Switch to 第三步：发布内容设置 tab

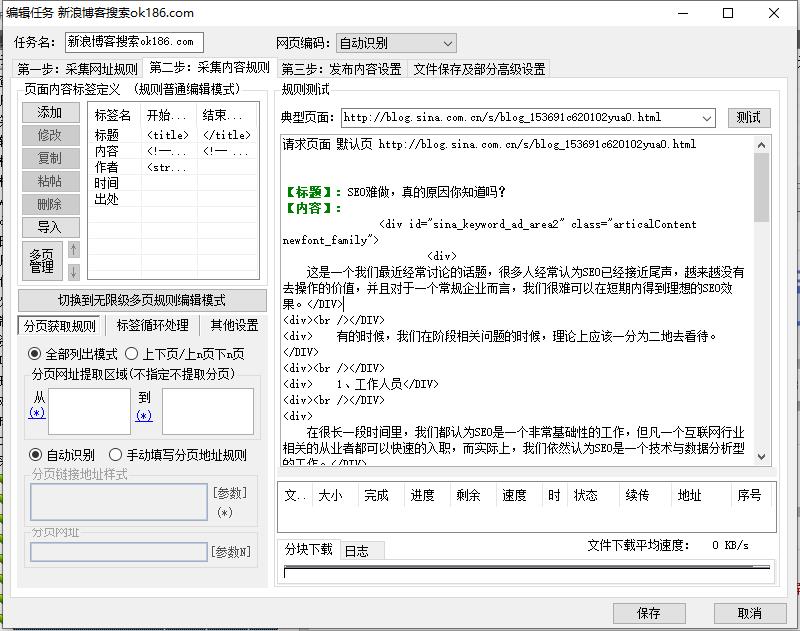(x=341, y=69)
